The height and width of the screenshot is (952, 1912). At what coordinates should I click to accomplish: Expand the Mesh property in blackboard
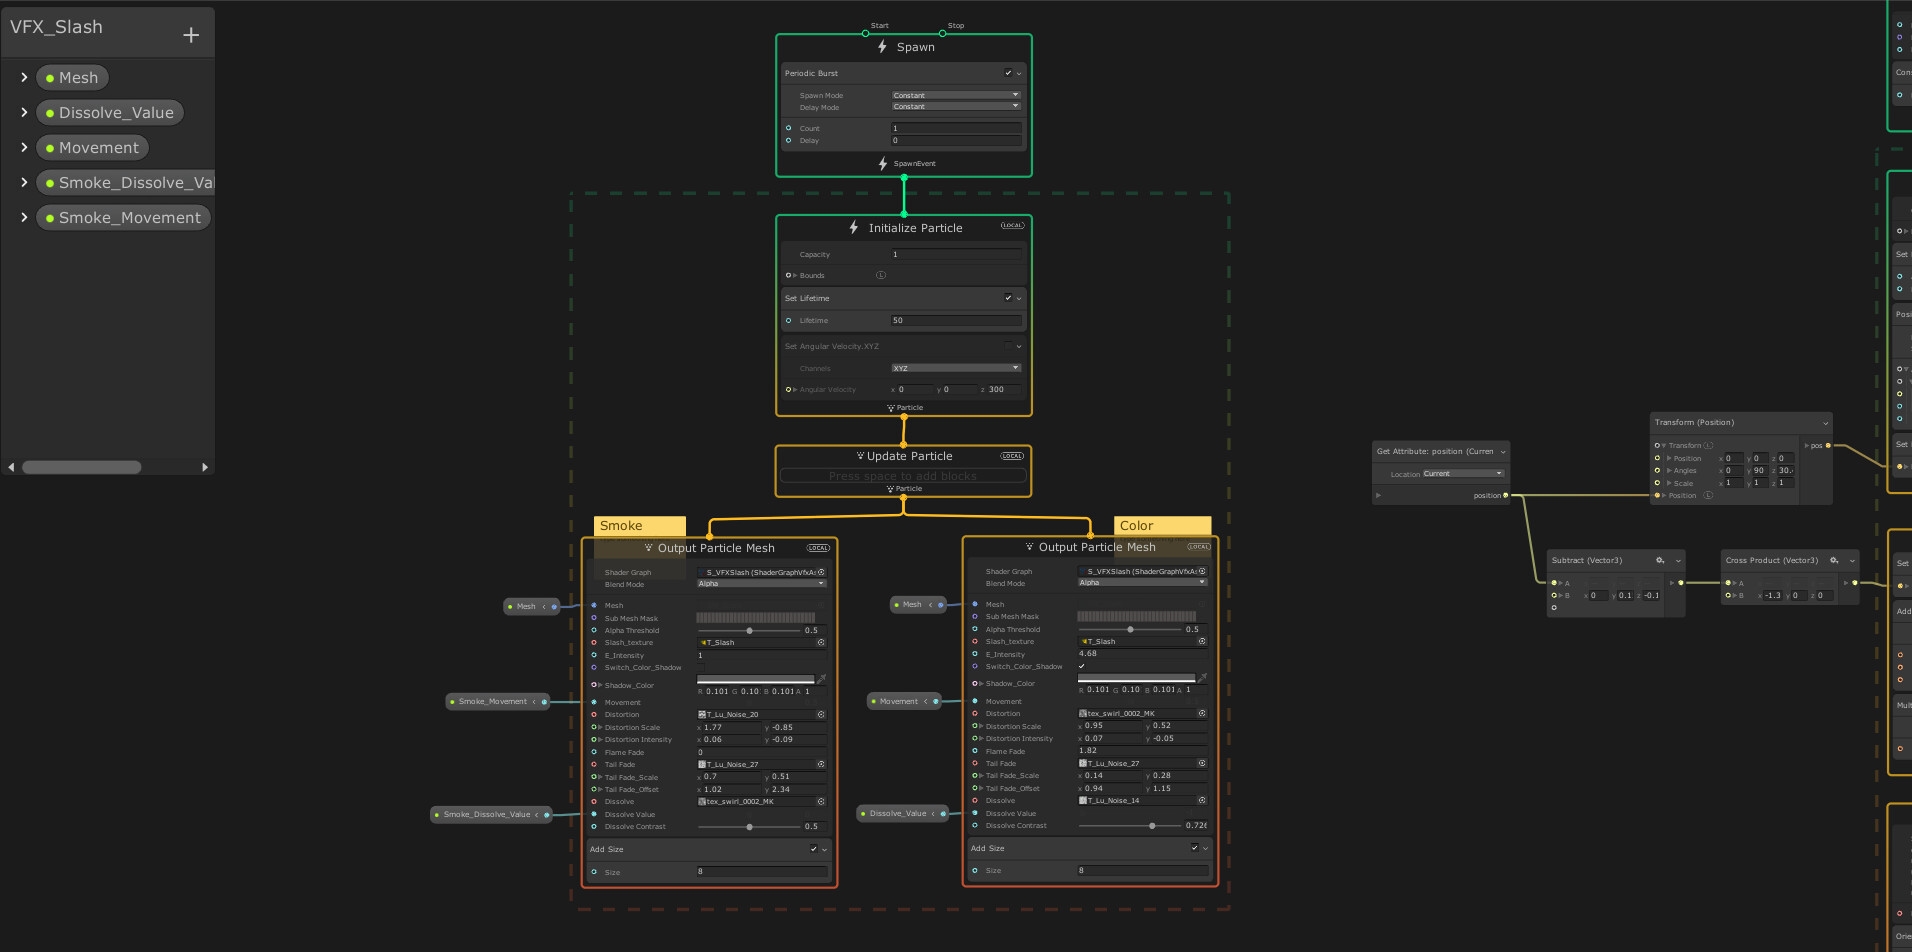pyautogui.click(x=24, y=77)
